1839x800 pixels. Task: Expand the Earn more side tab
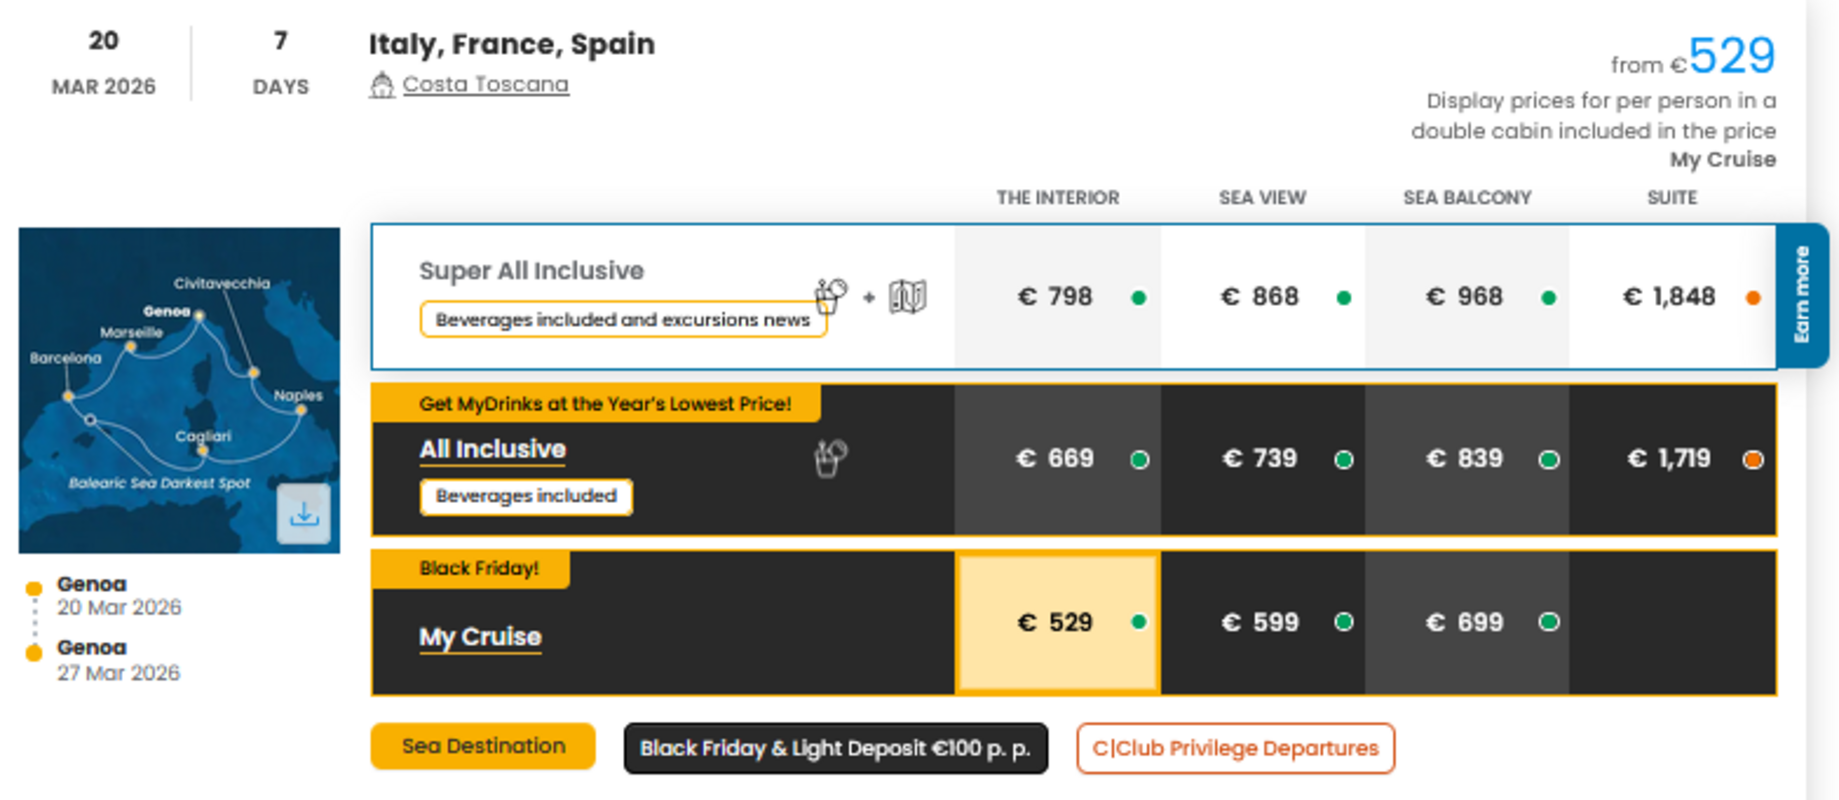pos(1802,295)
